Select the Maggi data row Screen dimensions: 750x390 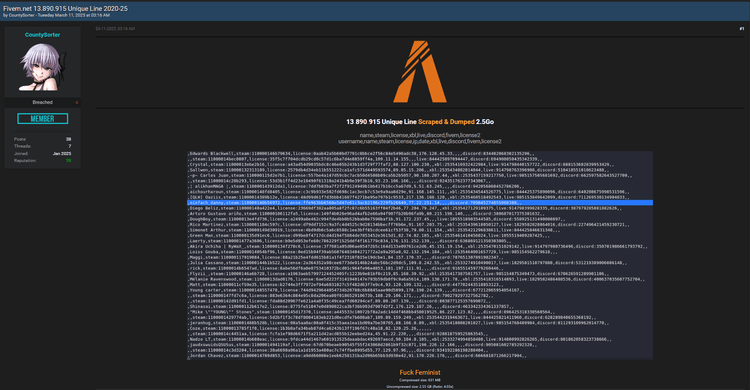(345, 257)
